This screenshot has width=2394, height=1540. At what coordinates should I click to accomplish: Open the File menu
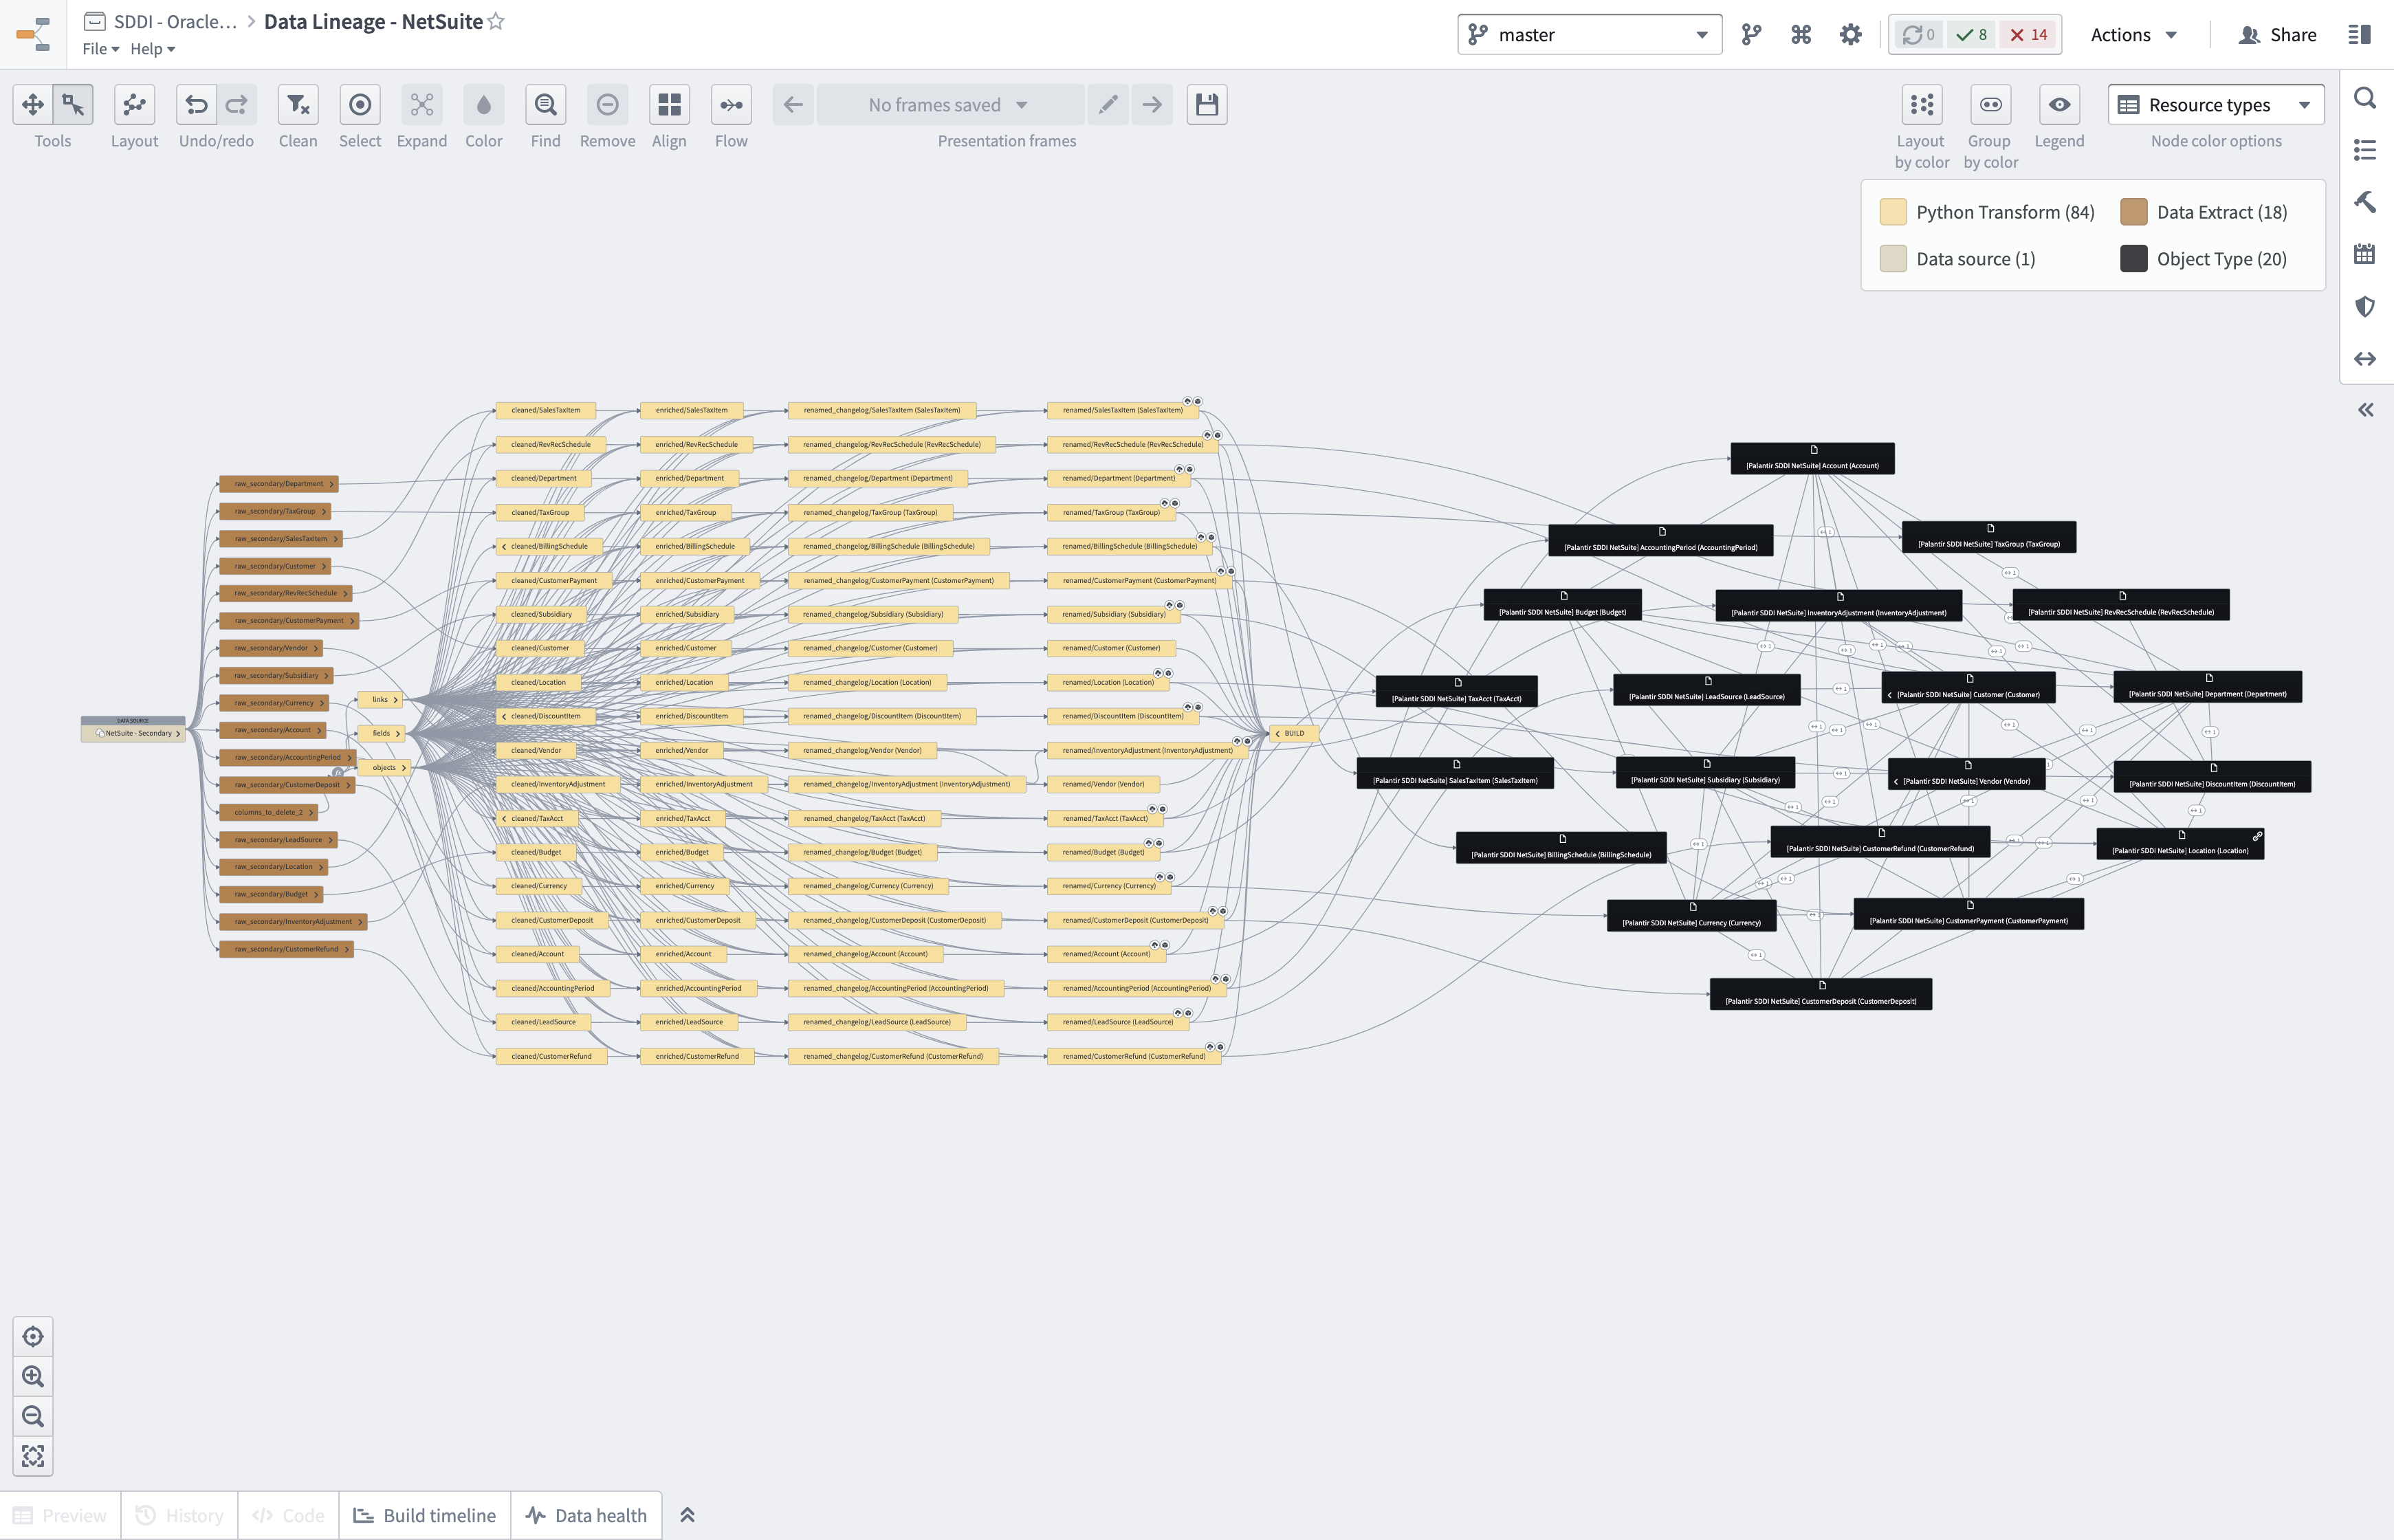point(100,49)
